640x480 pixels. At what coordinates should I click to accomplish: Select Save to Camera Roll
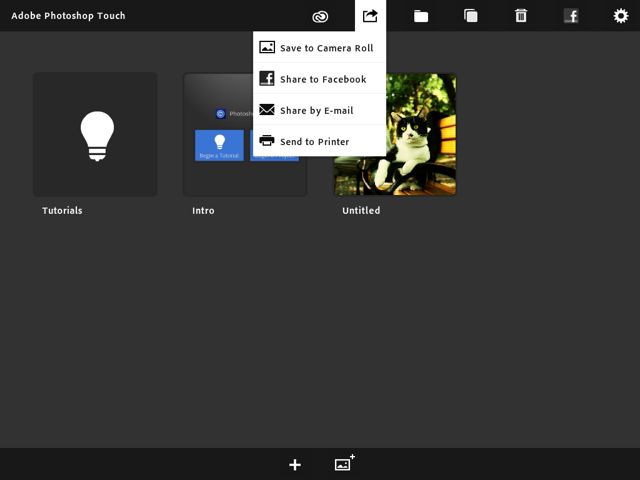[320, 47]
